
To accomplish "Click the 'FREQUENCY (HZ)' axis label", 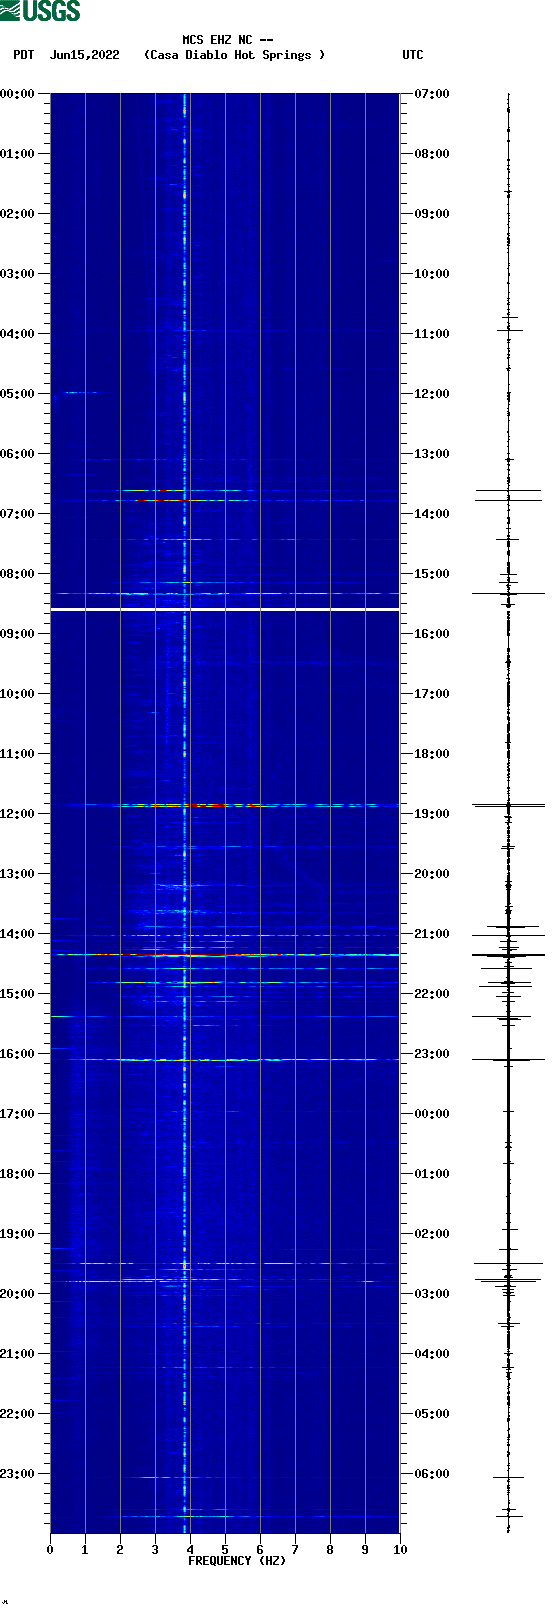I will point(237,1561).
